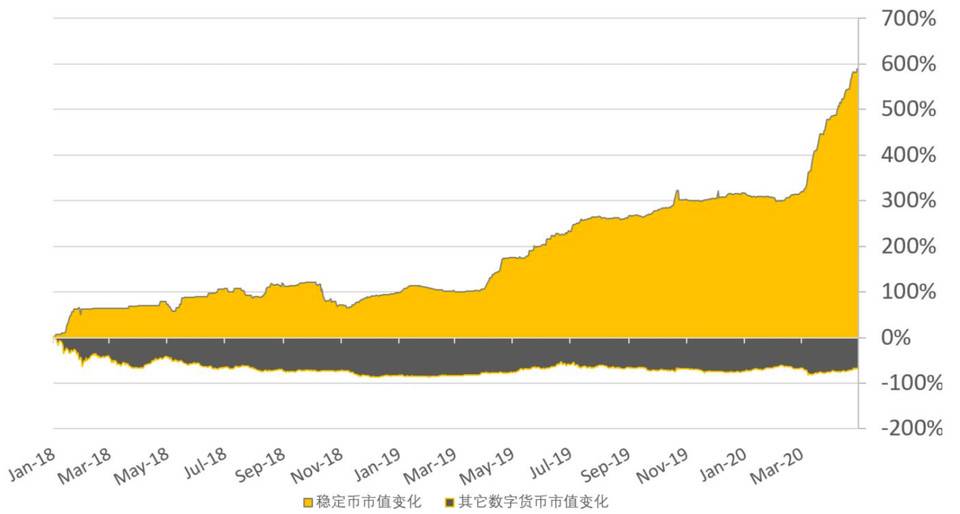960x514 pixels.
Task: Click the 0% y-axis label
Action: click(x=917, y=337)
